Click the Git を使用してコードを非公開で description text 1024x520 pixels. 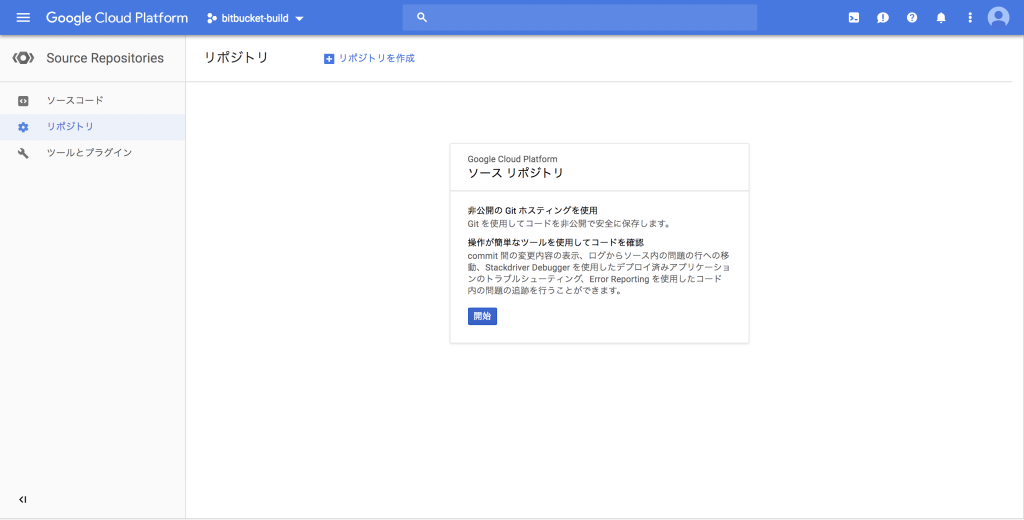(x=569, y=223)
